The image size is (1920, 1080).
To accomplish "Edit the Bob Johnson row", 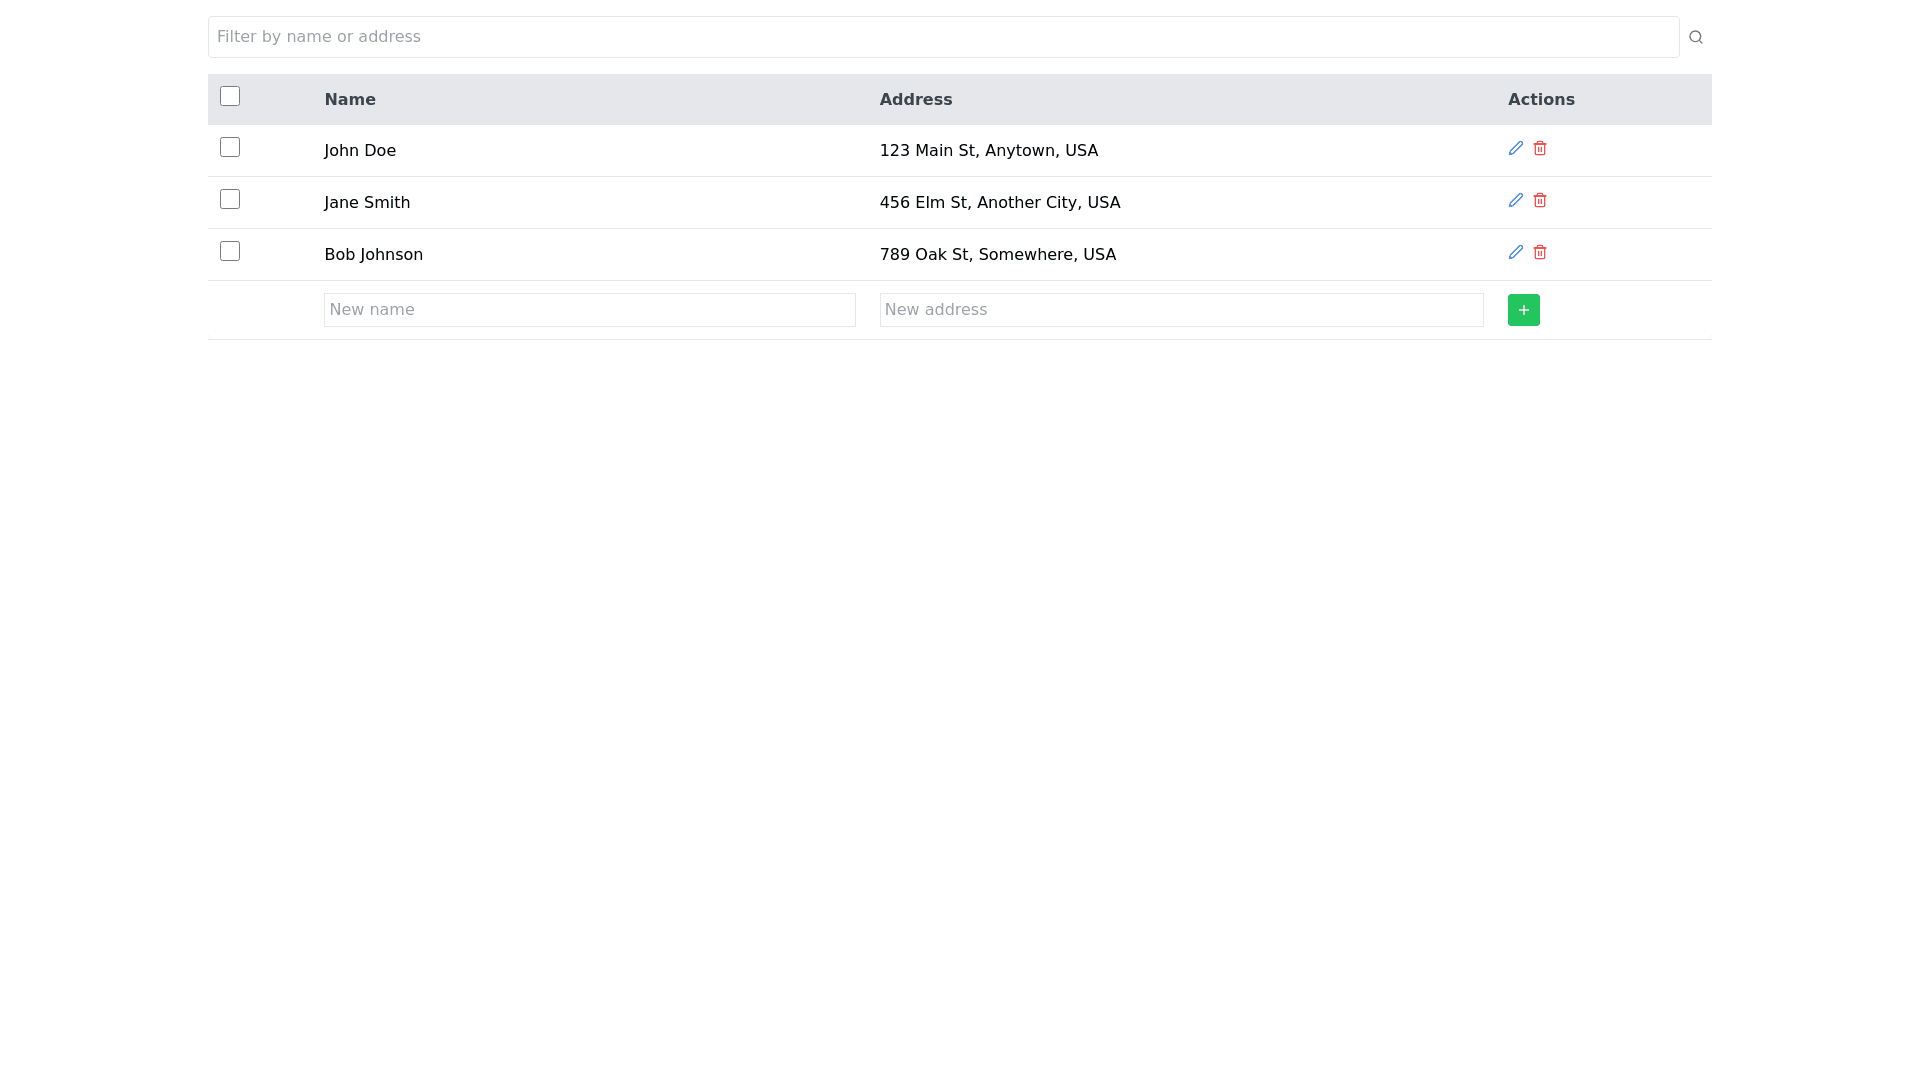I will click(1515, 252).
